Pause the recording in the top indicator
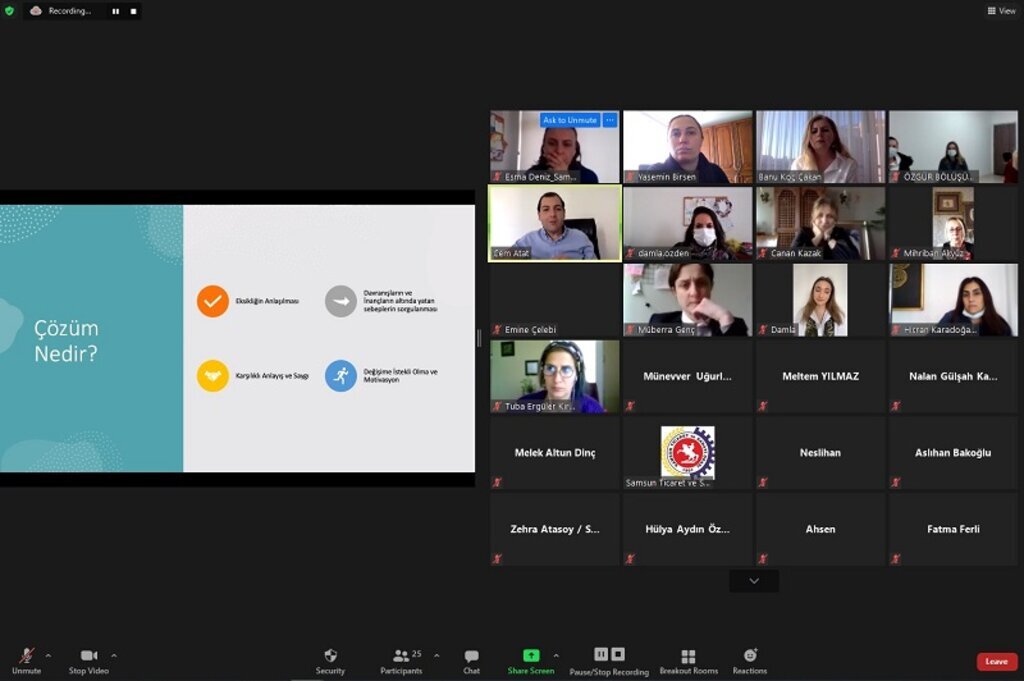 click(115, 11)
